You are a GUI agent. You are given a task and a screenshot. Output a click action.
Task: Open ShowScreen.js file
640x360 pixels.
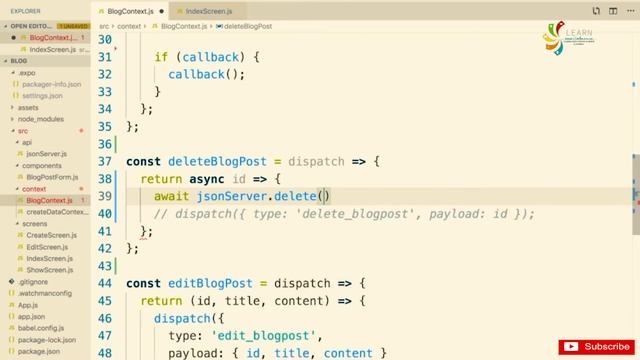click(x=49, y=270)
